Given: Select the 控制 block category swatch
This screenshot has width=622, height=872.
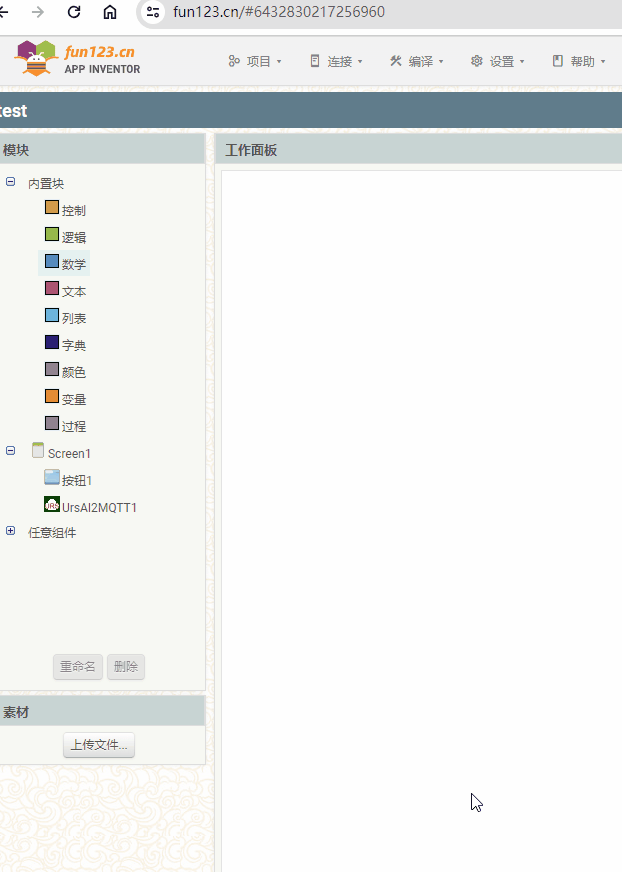Looking at the screenshot, I should (52, 207).
